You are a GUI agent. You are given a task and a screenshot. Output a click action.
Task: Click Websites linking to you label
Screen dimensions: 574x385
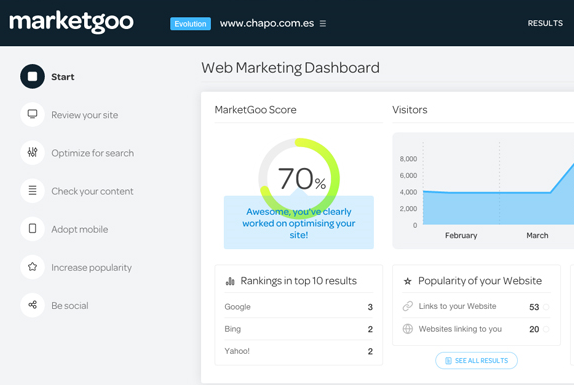coord(460,329)
